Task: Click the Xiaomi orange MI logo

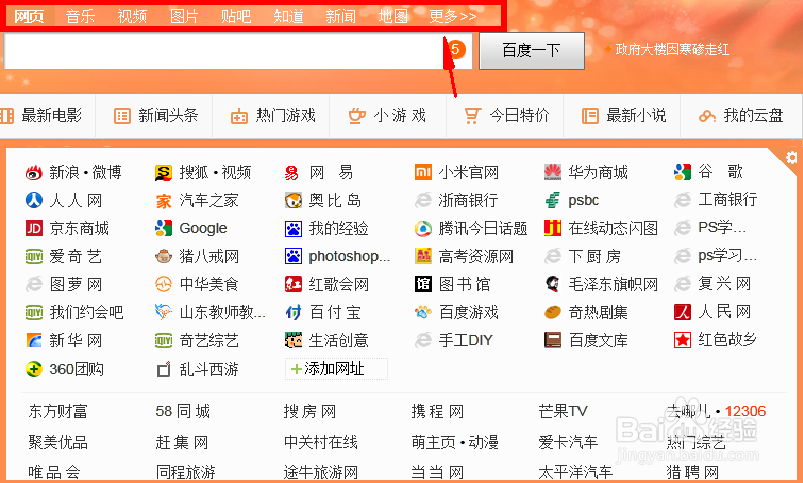Action: point(423,172)
